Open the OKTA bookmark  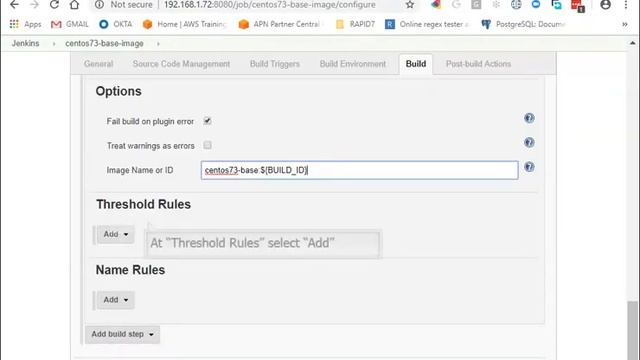[x=116, y=24]
